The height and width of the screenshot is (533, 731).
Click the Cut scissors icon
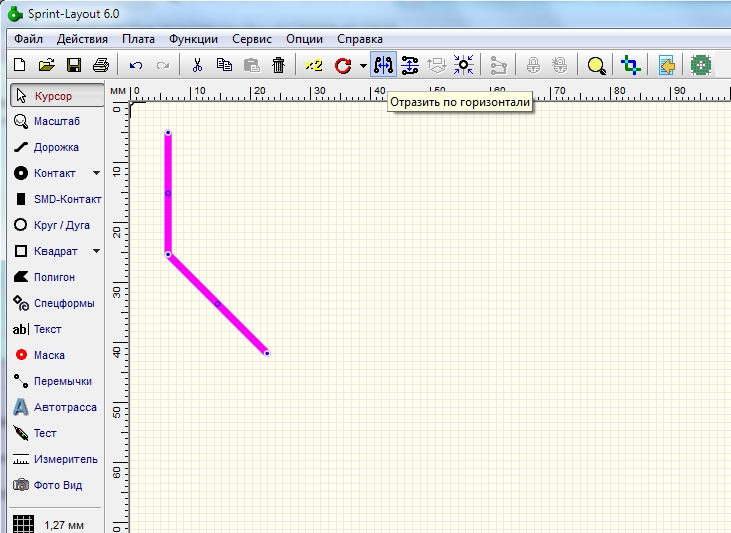click(197, 66)
